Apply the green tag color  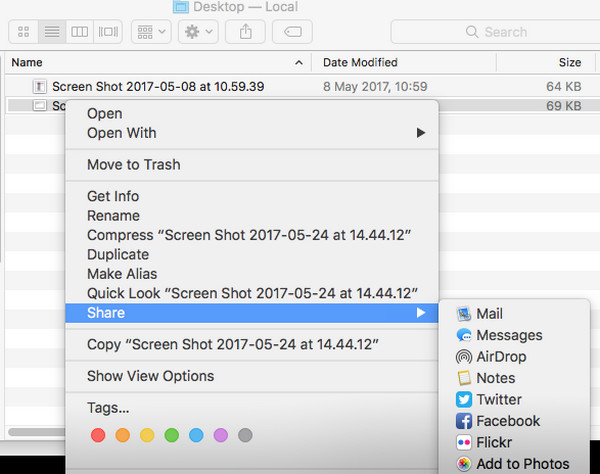(171, 436)
